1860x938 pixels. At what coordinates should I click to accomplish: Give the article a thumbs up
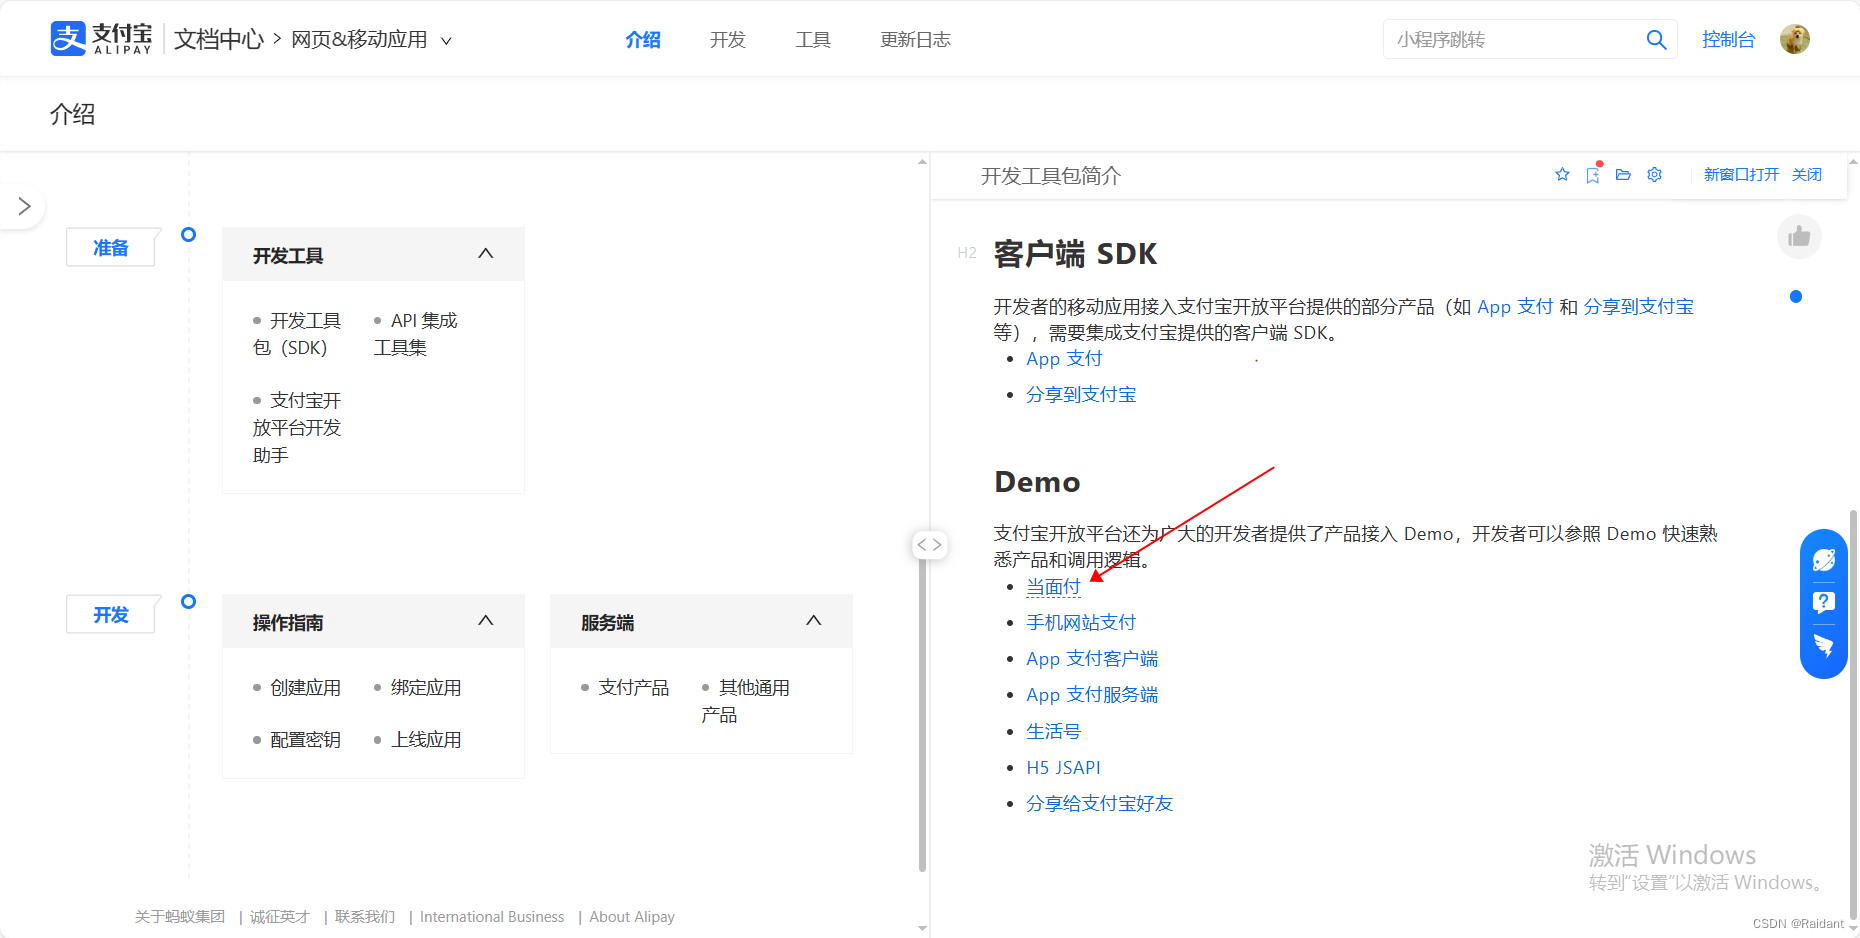click(1799, 237)
